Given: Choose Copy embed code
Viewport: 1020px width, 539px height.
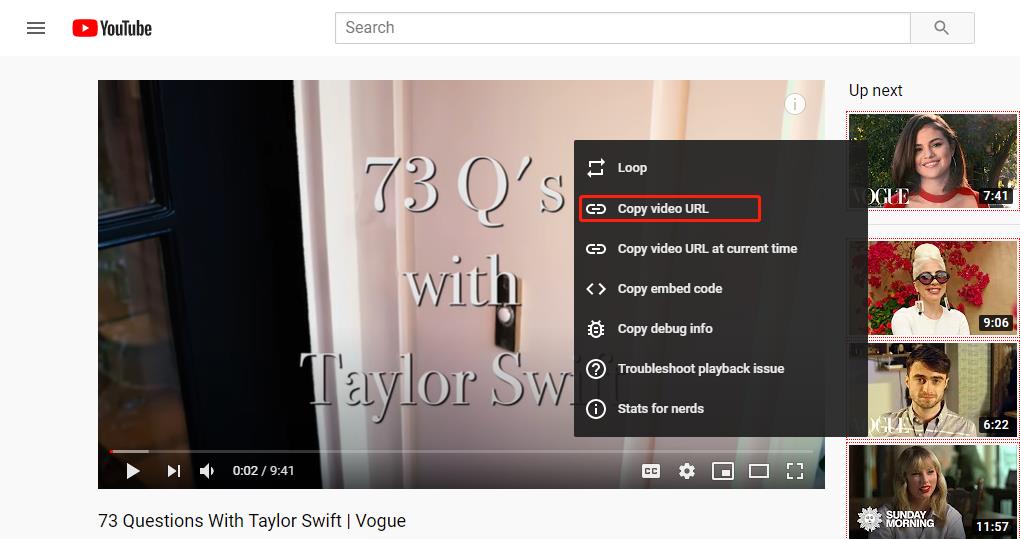Looking at the screenshot, I should click(721, 289).
